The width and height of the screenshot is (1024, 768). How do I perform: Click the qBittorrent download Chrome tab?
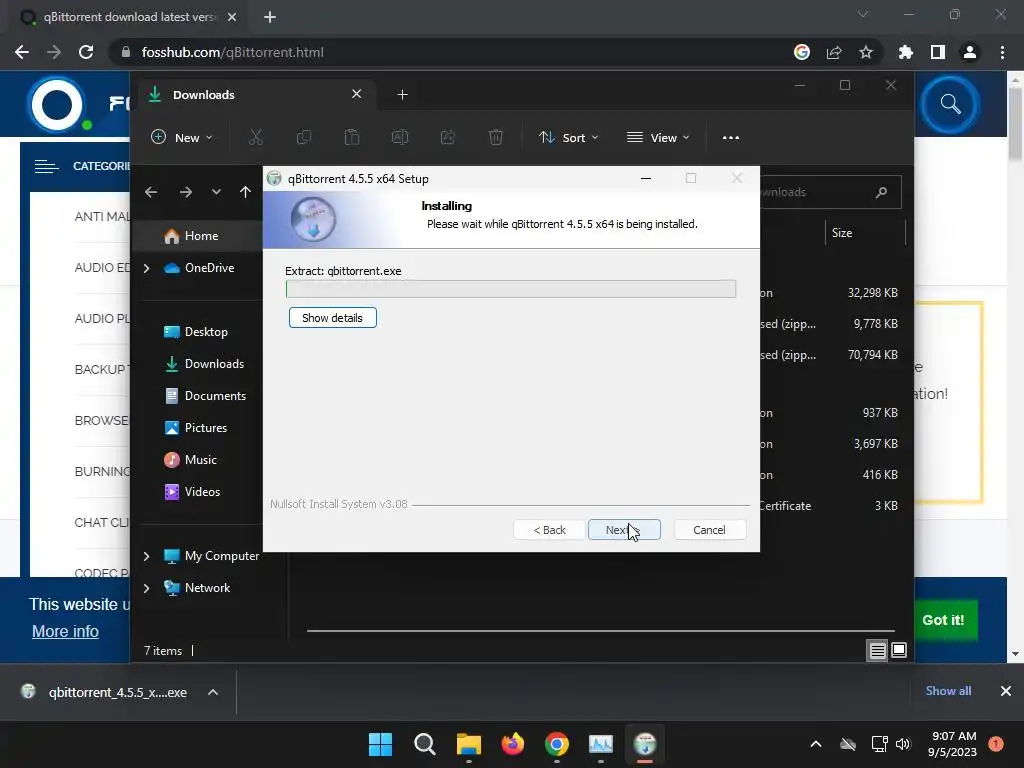coord(127,17)
